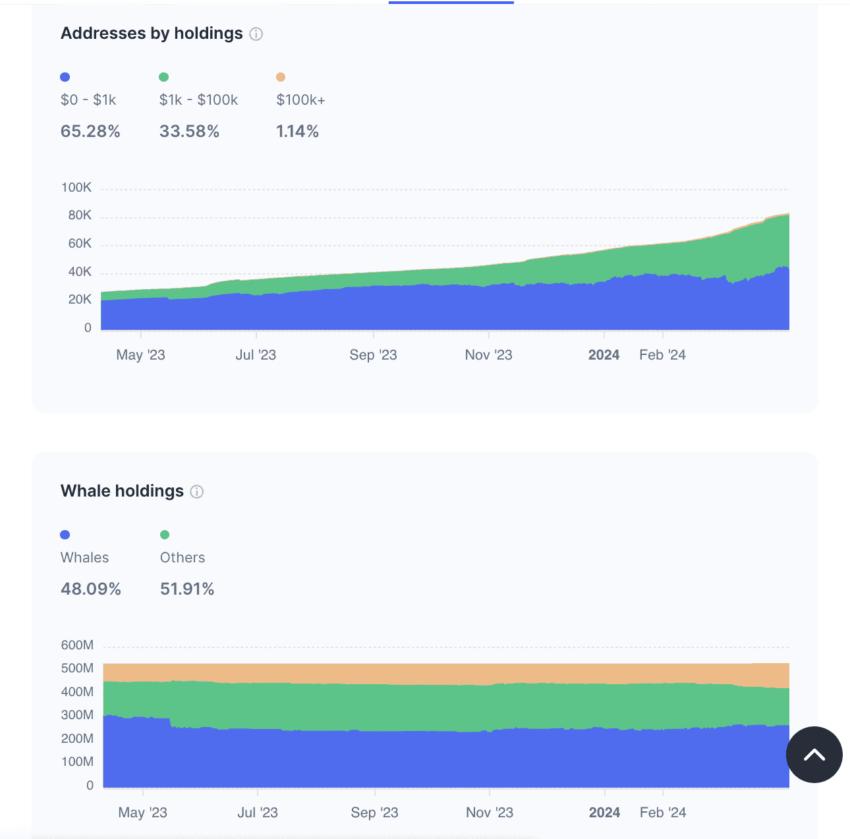Select the Whale holdings section header

pos(120,490)
